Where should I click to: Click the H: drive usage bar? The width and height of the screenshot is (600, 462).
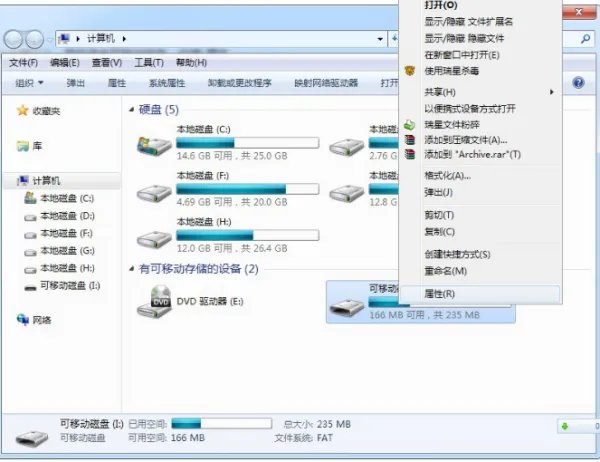(x=248, y=235)
